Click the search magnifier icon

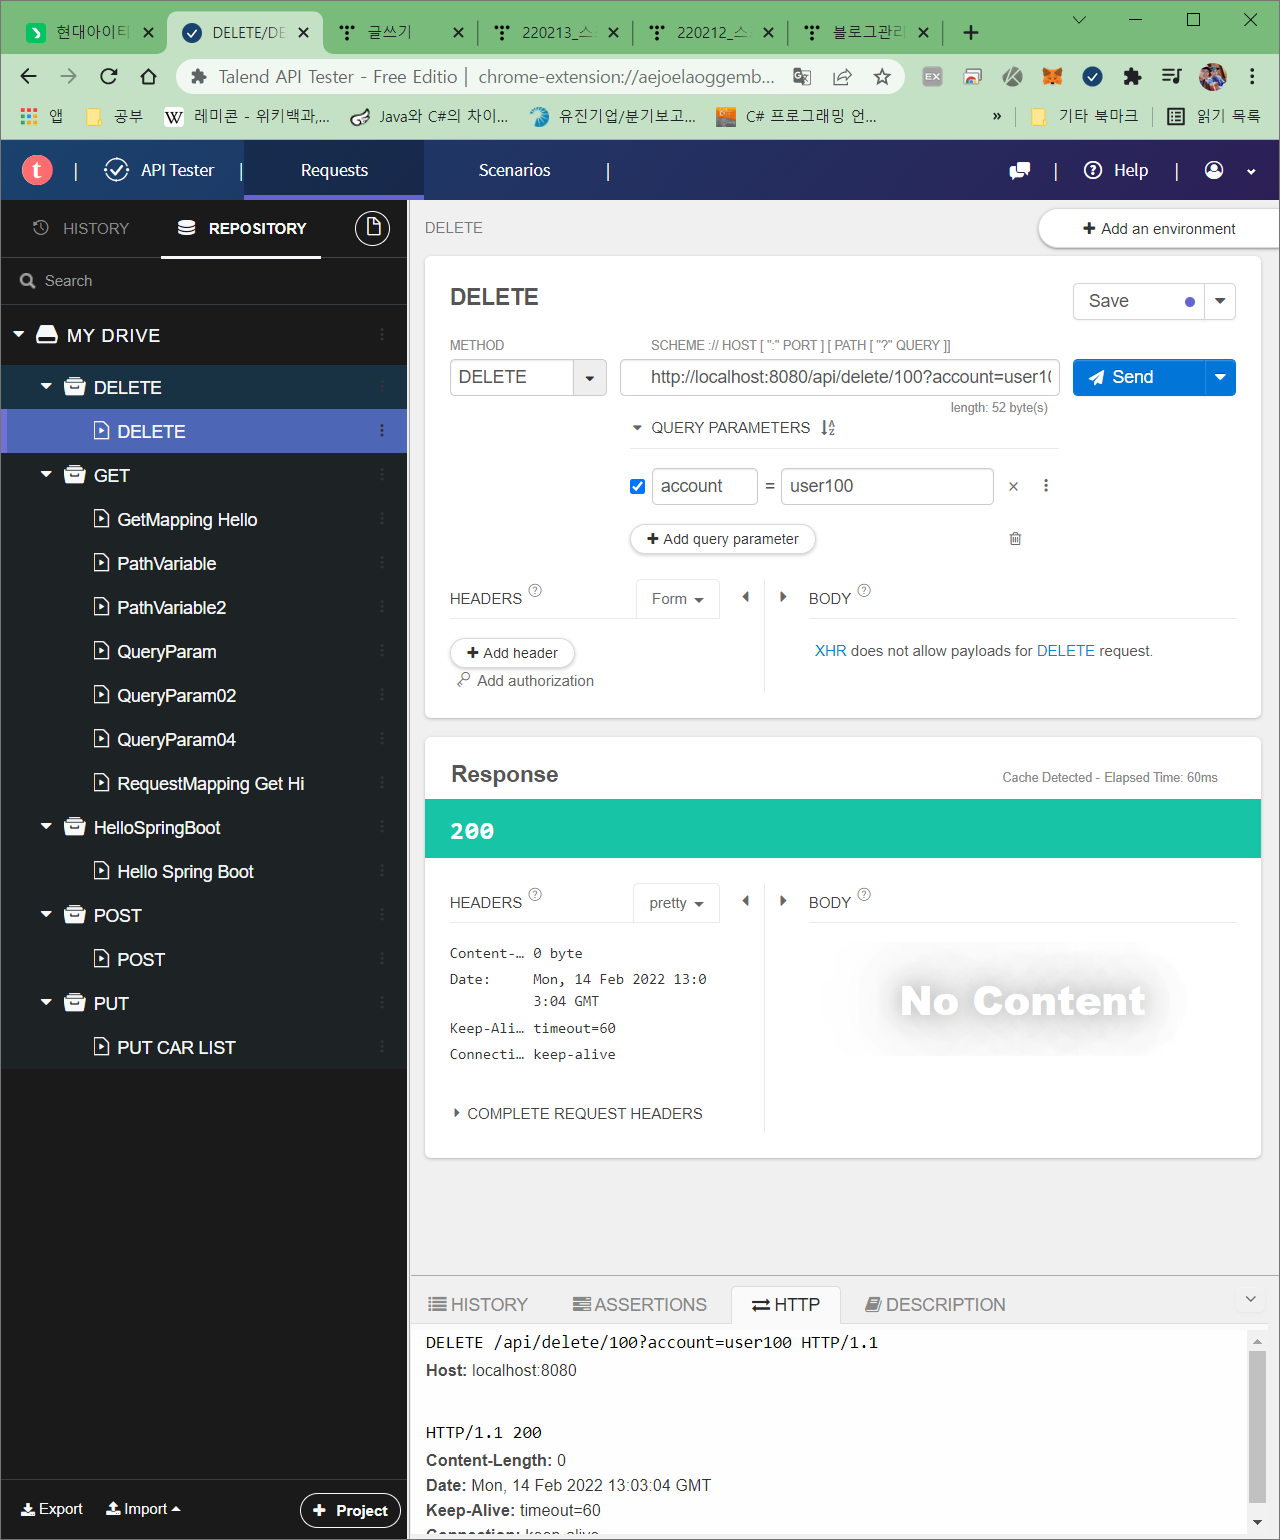tap(28, 281)
